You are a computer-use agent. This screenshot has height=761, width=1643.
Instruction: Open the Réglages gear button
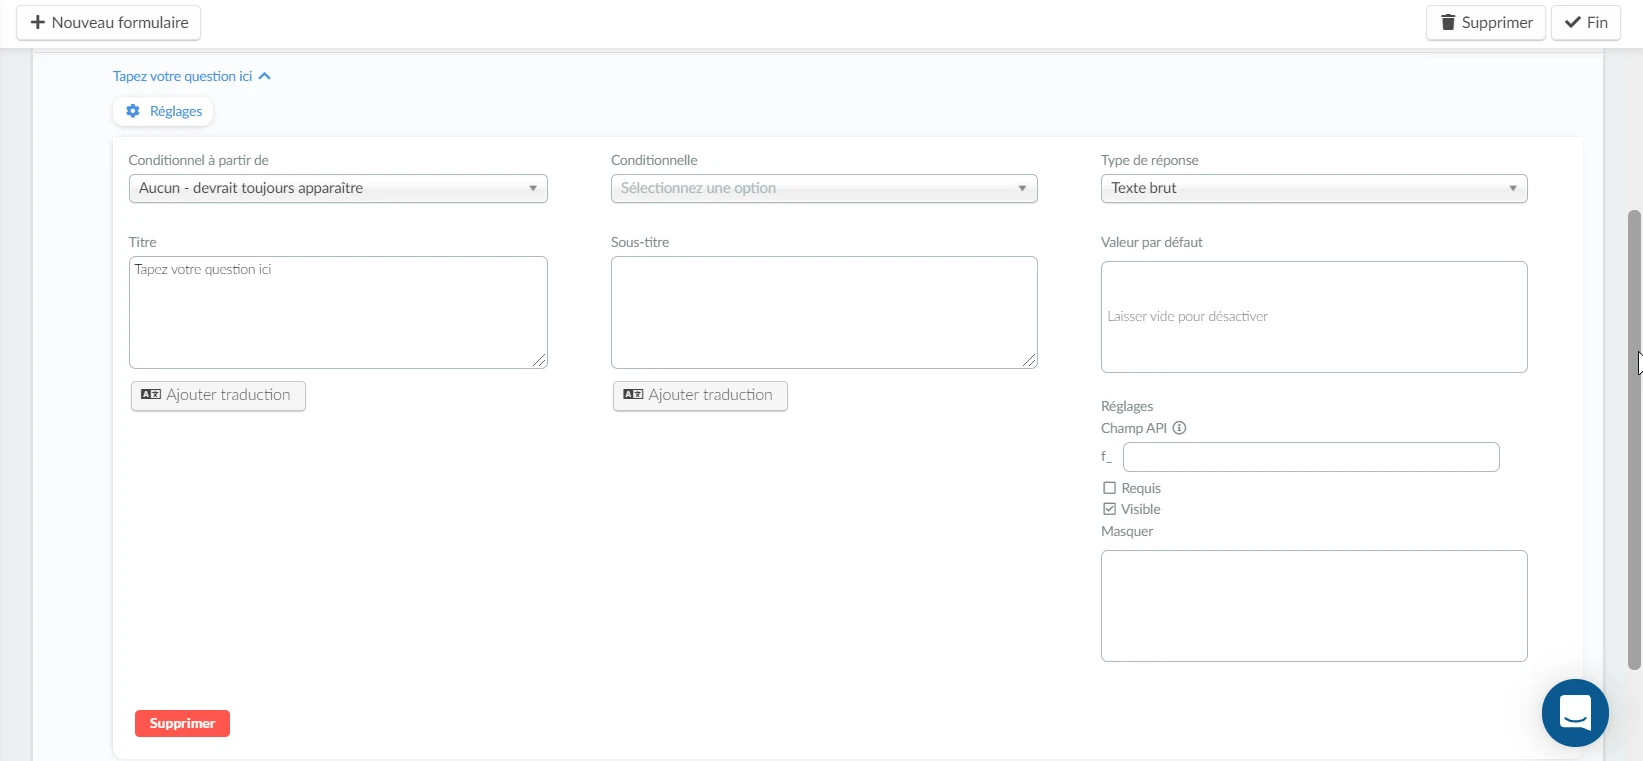point(163,111)
